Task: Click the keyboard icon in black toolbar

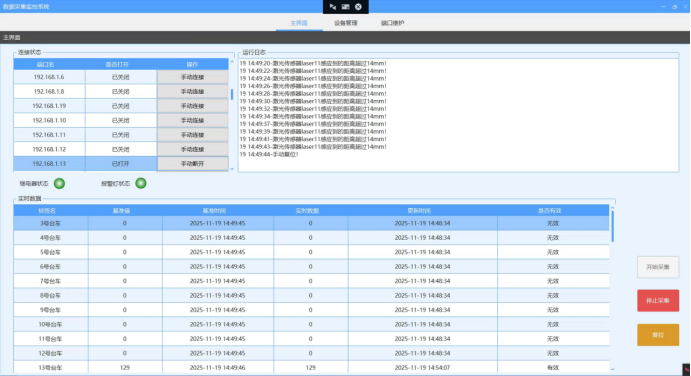Action: coord(346,7)
